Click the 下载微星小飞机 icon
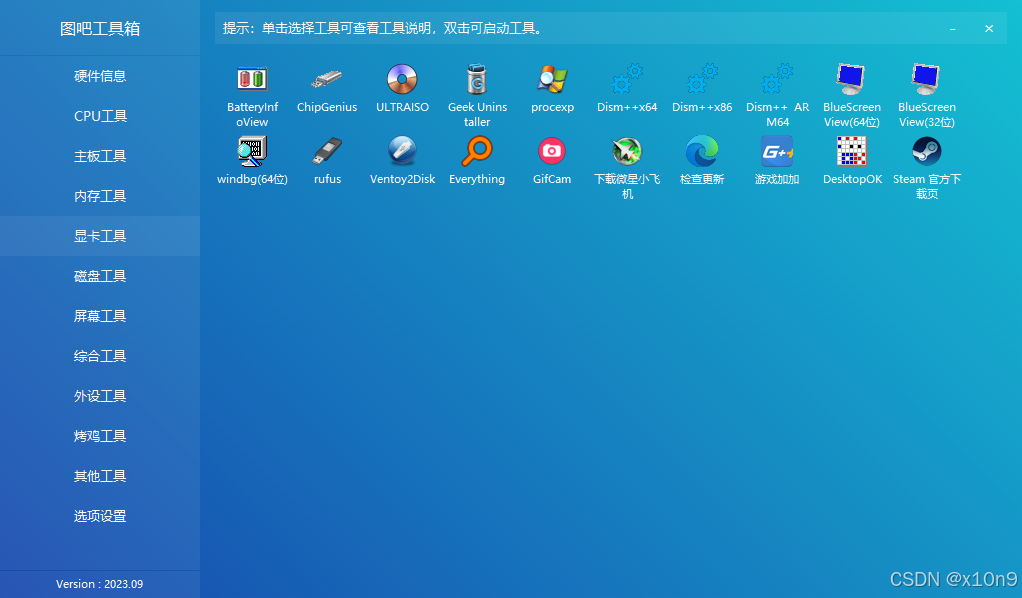 pos(627,151)
